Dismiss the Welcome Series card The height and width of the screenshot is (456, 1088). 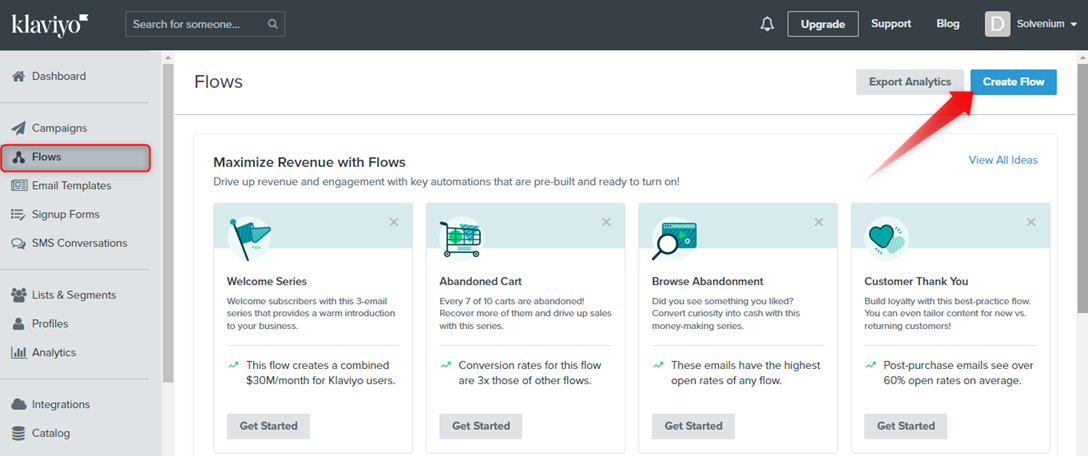coord(393,222)
